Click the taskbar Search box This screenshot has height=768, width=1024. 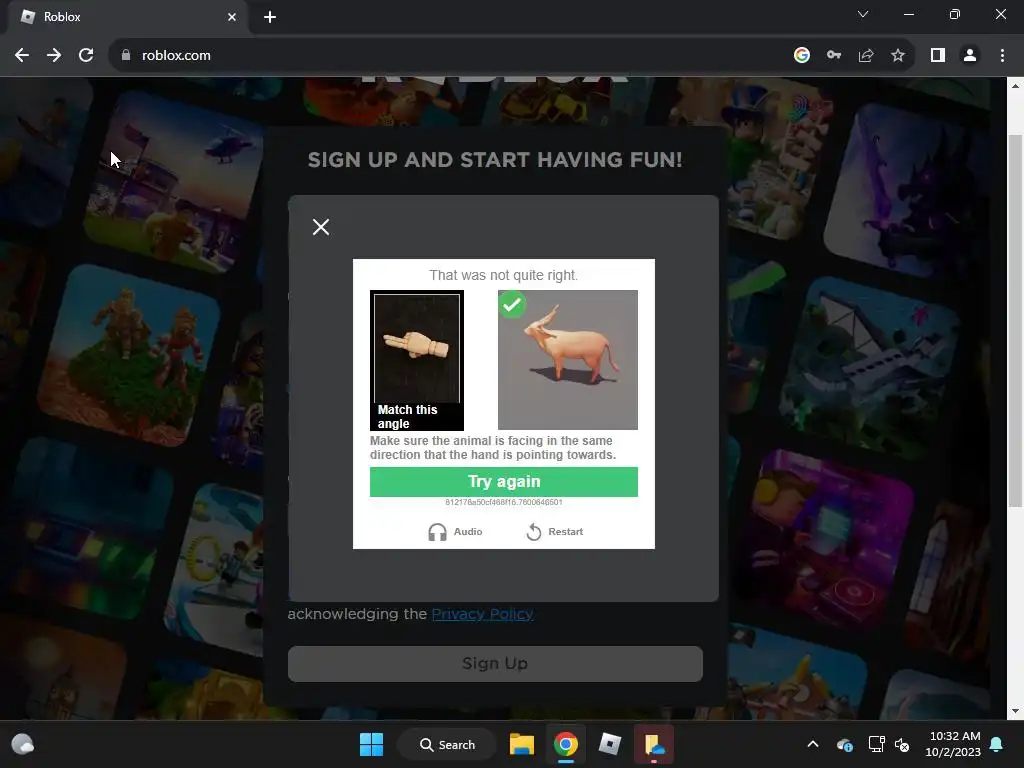click(x=447, y=744)
